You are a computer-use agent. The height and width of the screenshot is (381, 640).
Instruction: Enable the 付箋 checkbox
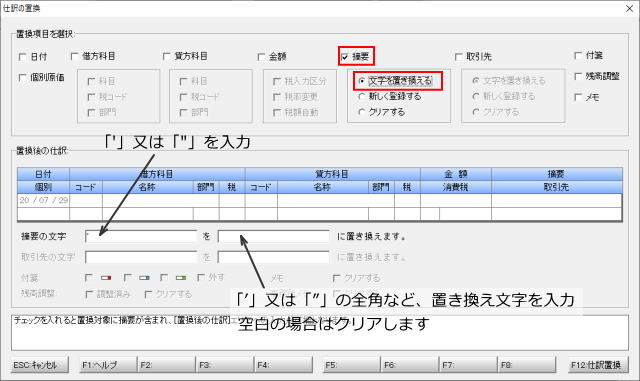pyautogui.click(x=578, y=56)
